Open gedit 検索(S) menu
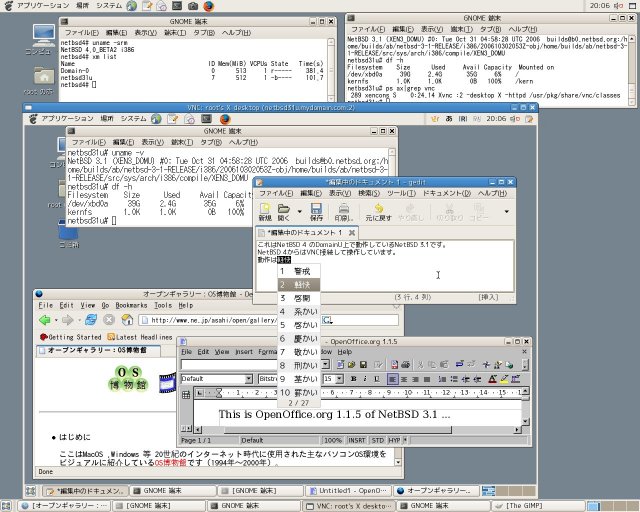The height and width of the screenshot is (512, 640). click(x=369, y=193)
